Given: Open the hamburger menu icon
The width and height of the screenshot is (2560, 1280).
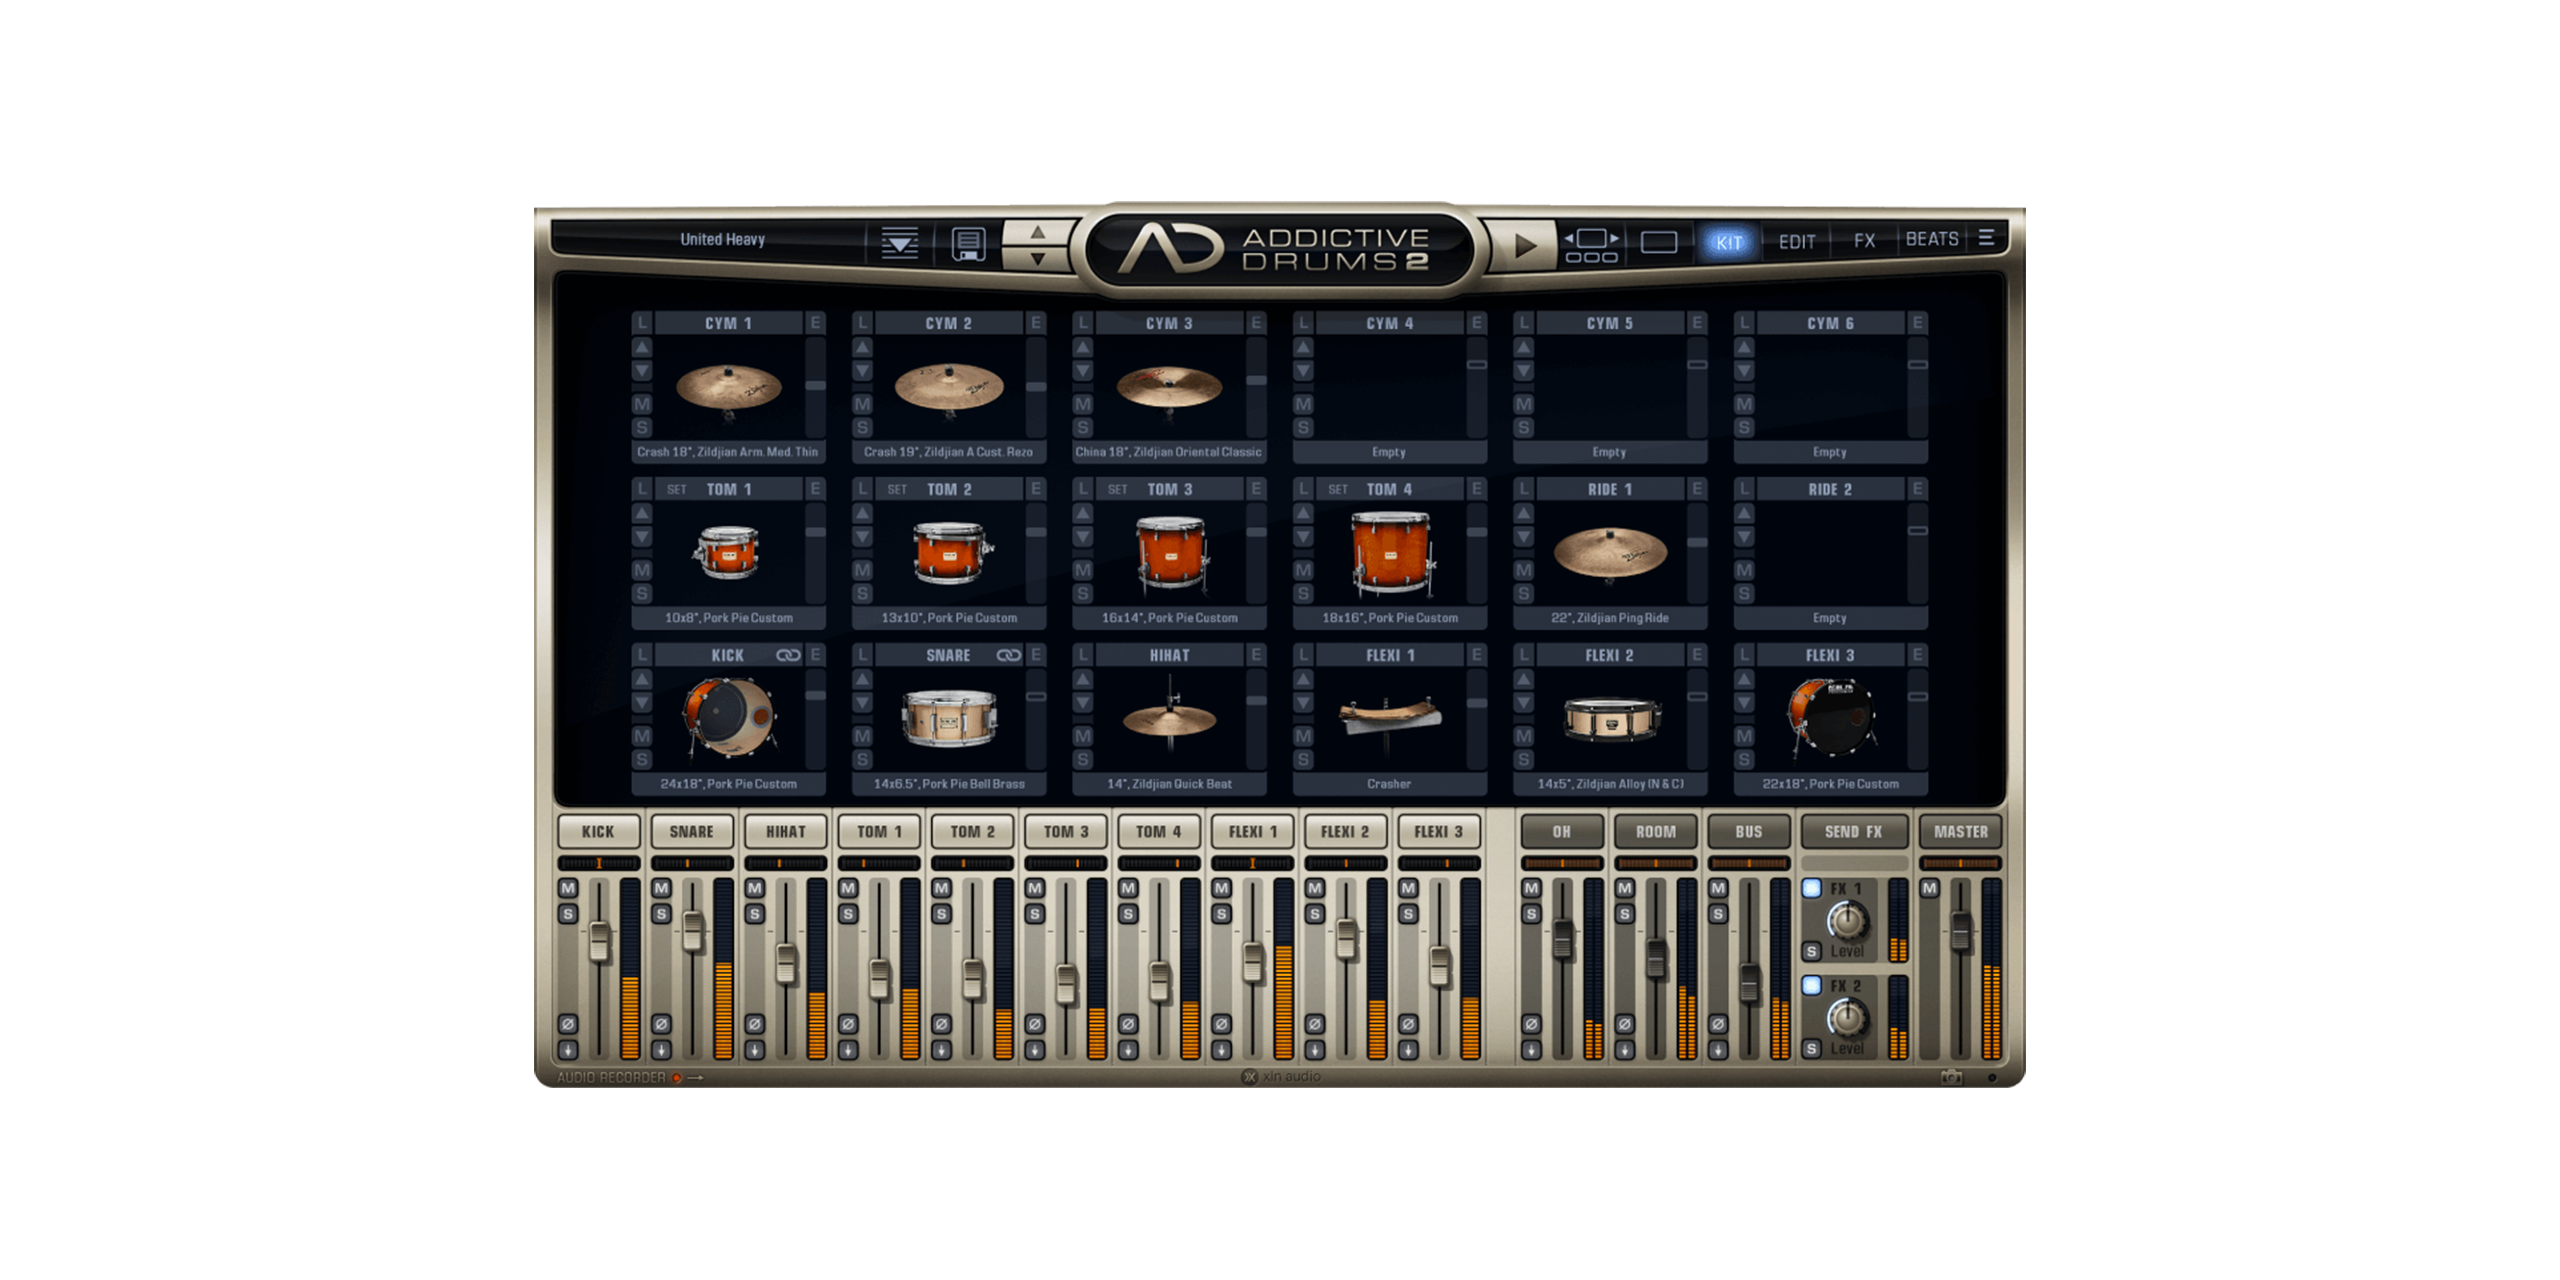Looking at the screenshot, I should pos(1986,238).
